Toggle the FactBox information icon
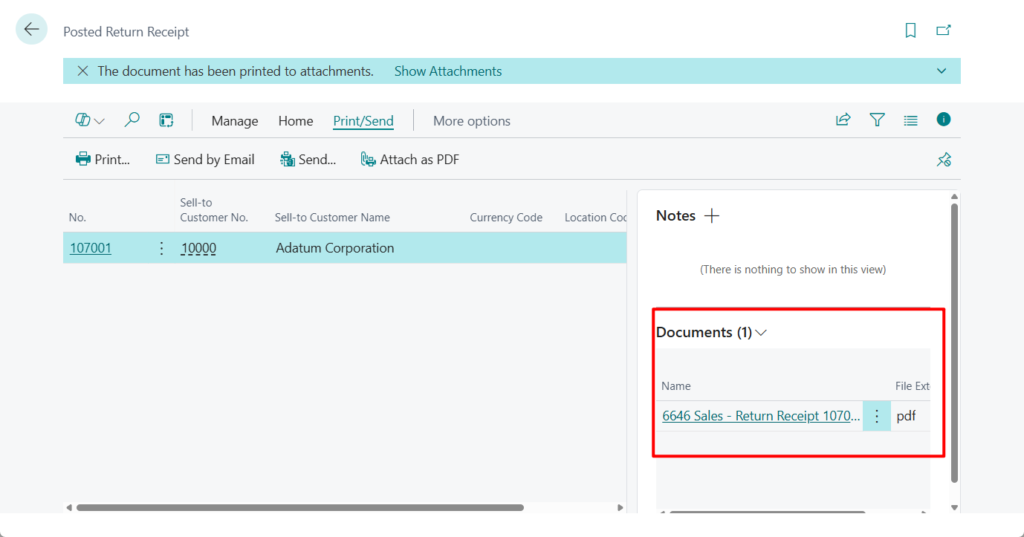Screen dimensions: 1024x537 [943, 120]
